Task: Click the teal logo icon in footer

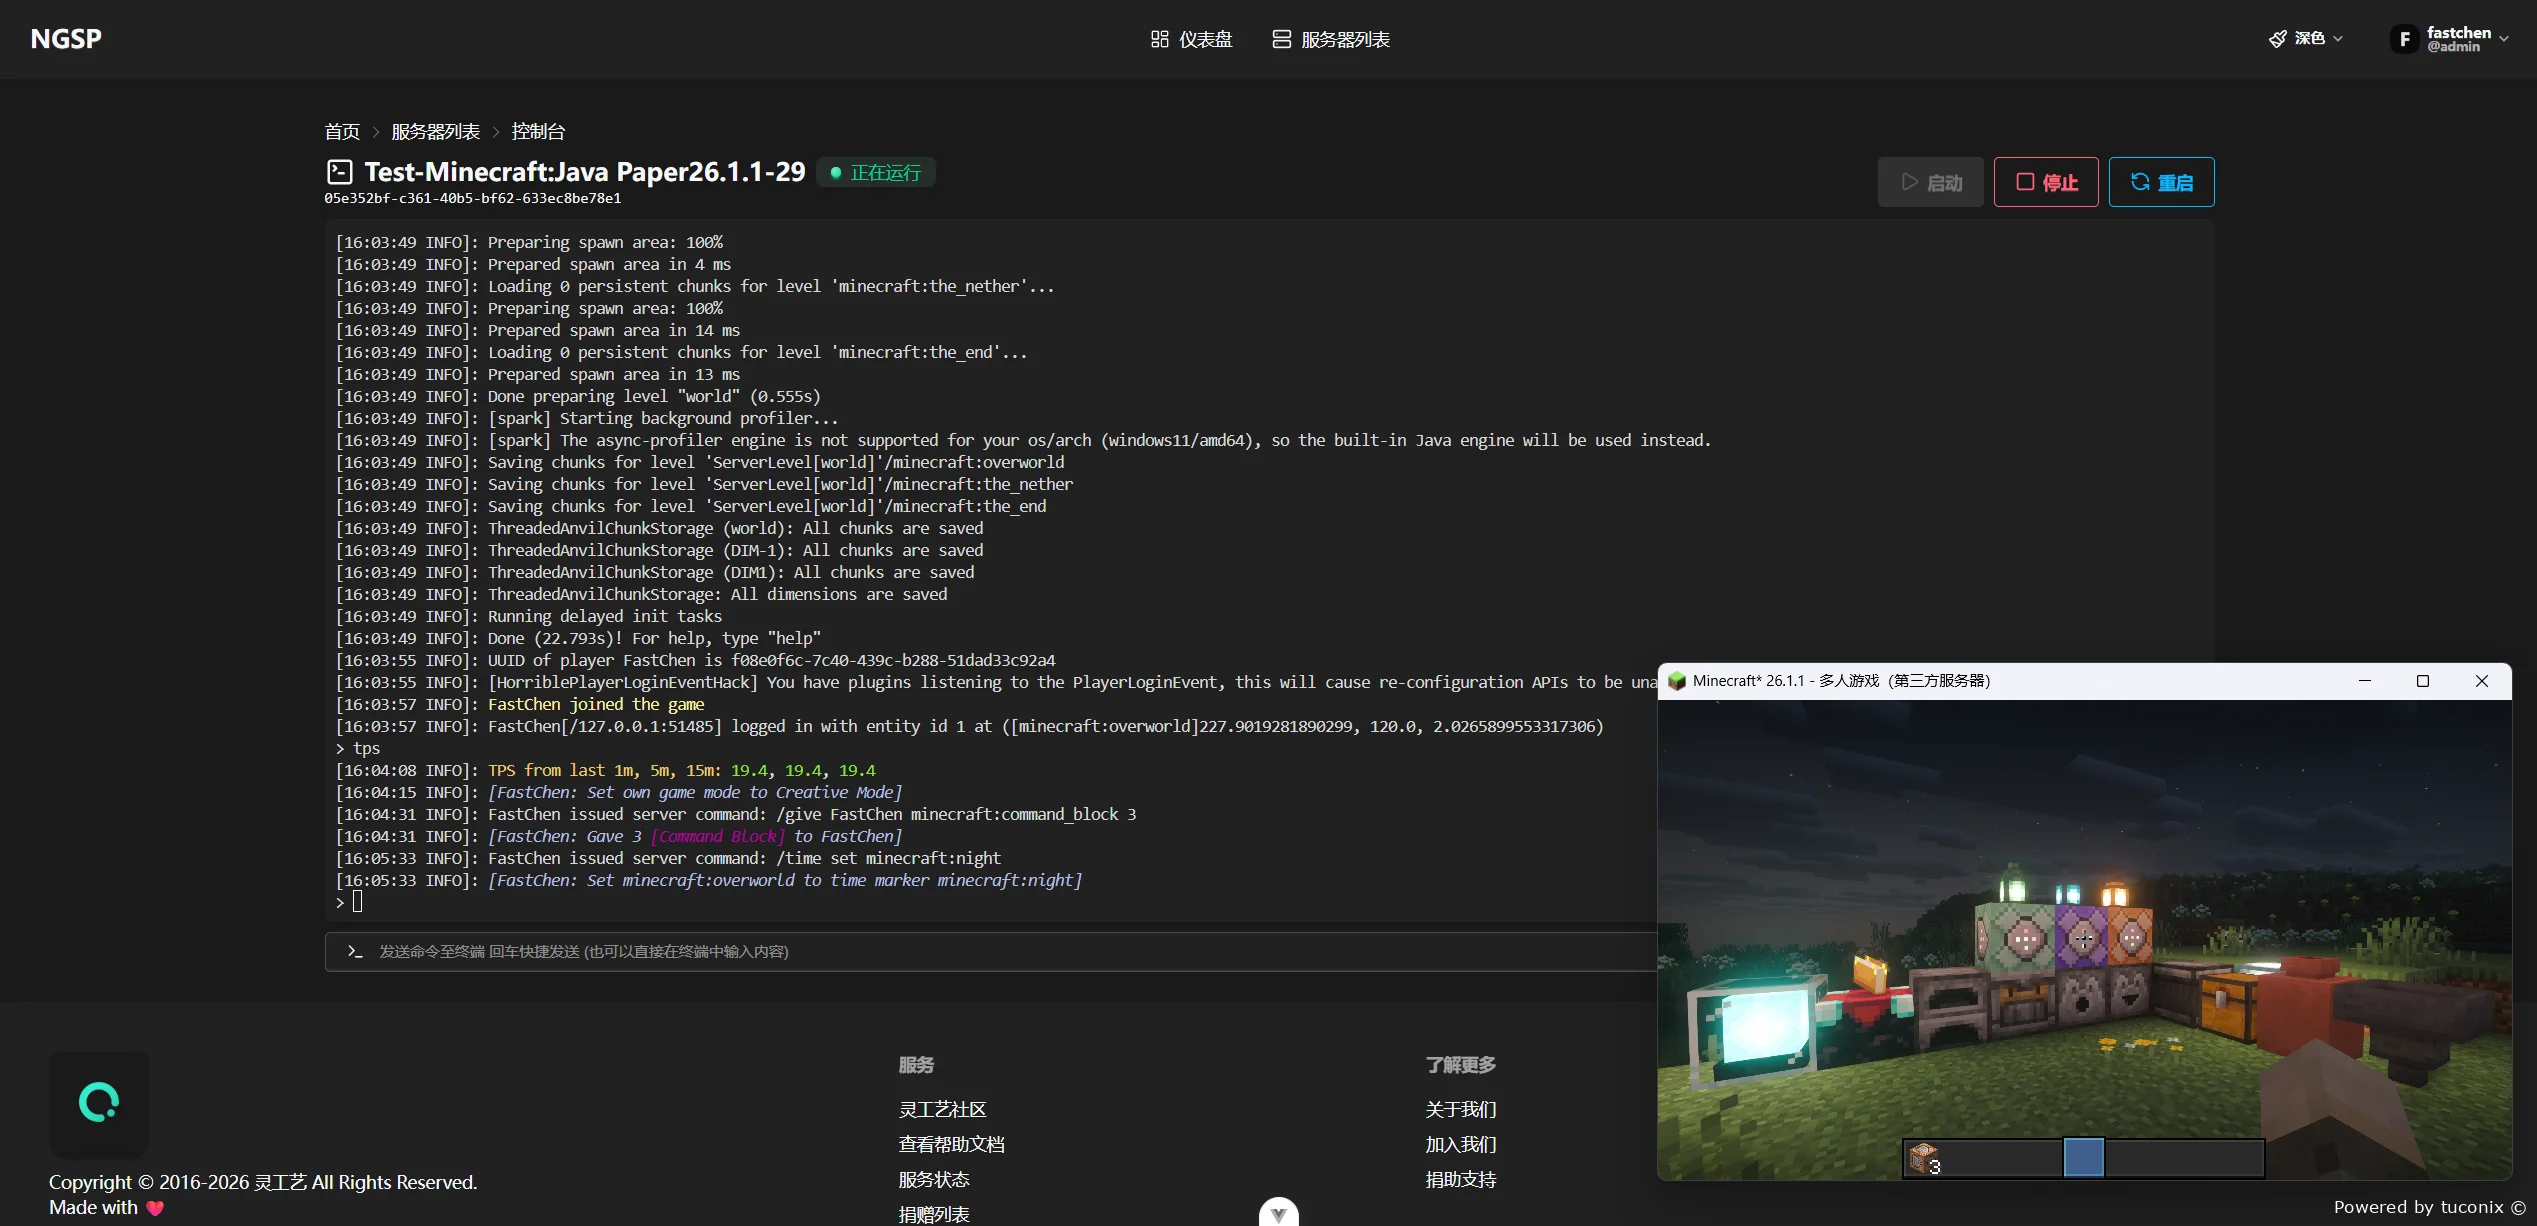Action: pyautogui.click(x=99, y=1103)
